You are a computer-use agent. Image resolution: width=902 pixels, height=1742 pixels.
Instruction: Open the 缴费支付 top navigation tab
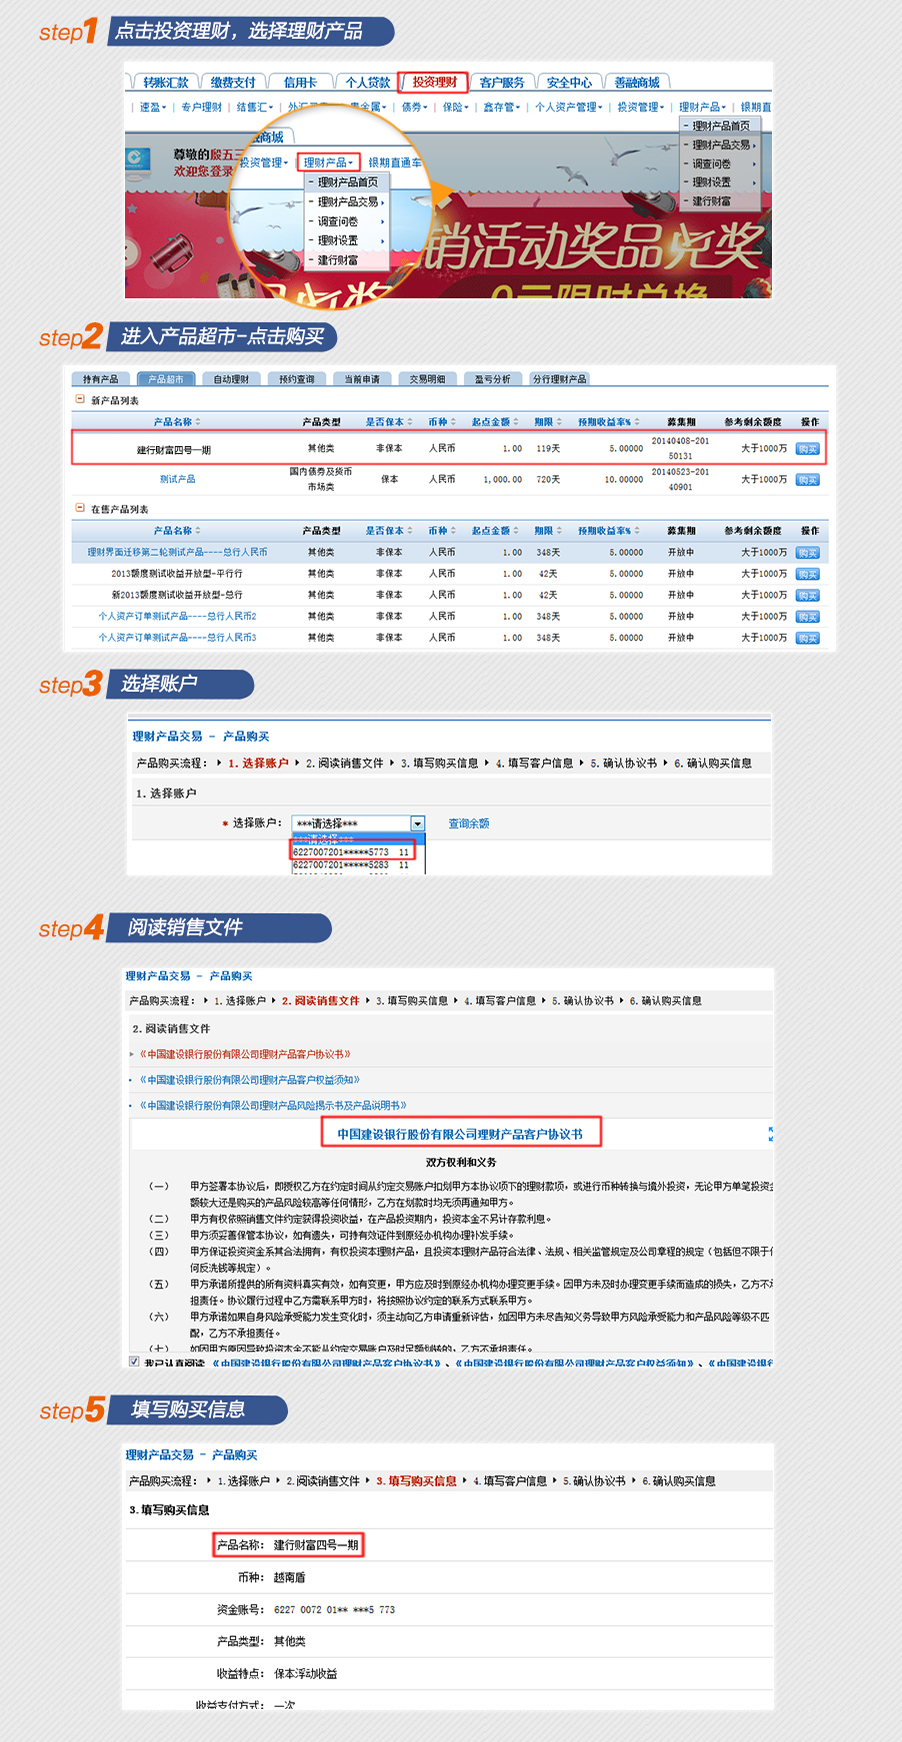[233, 82]
